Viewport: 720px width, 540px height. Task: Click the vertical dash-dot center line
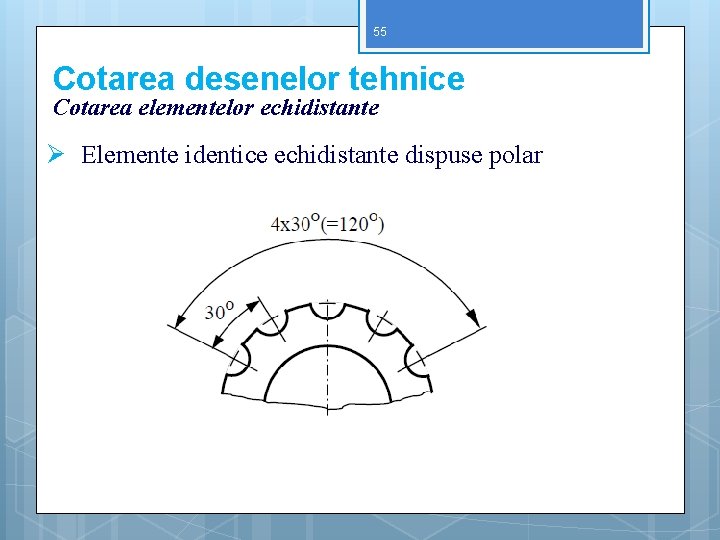point(327,358)
